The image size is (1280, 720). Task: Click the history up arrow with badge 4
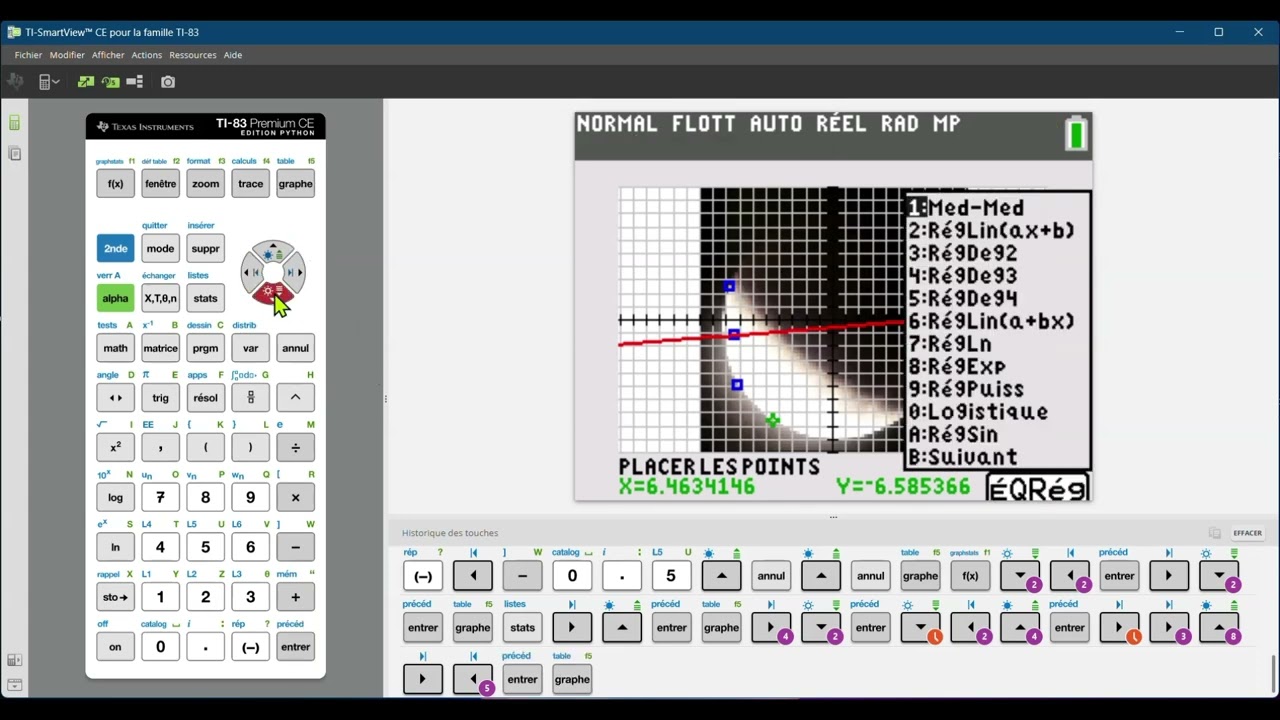pos(1020,627)
